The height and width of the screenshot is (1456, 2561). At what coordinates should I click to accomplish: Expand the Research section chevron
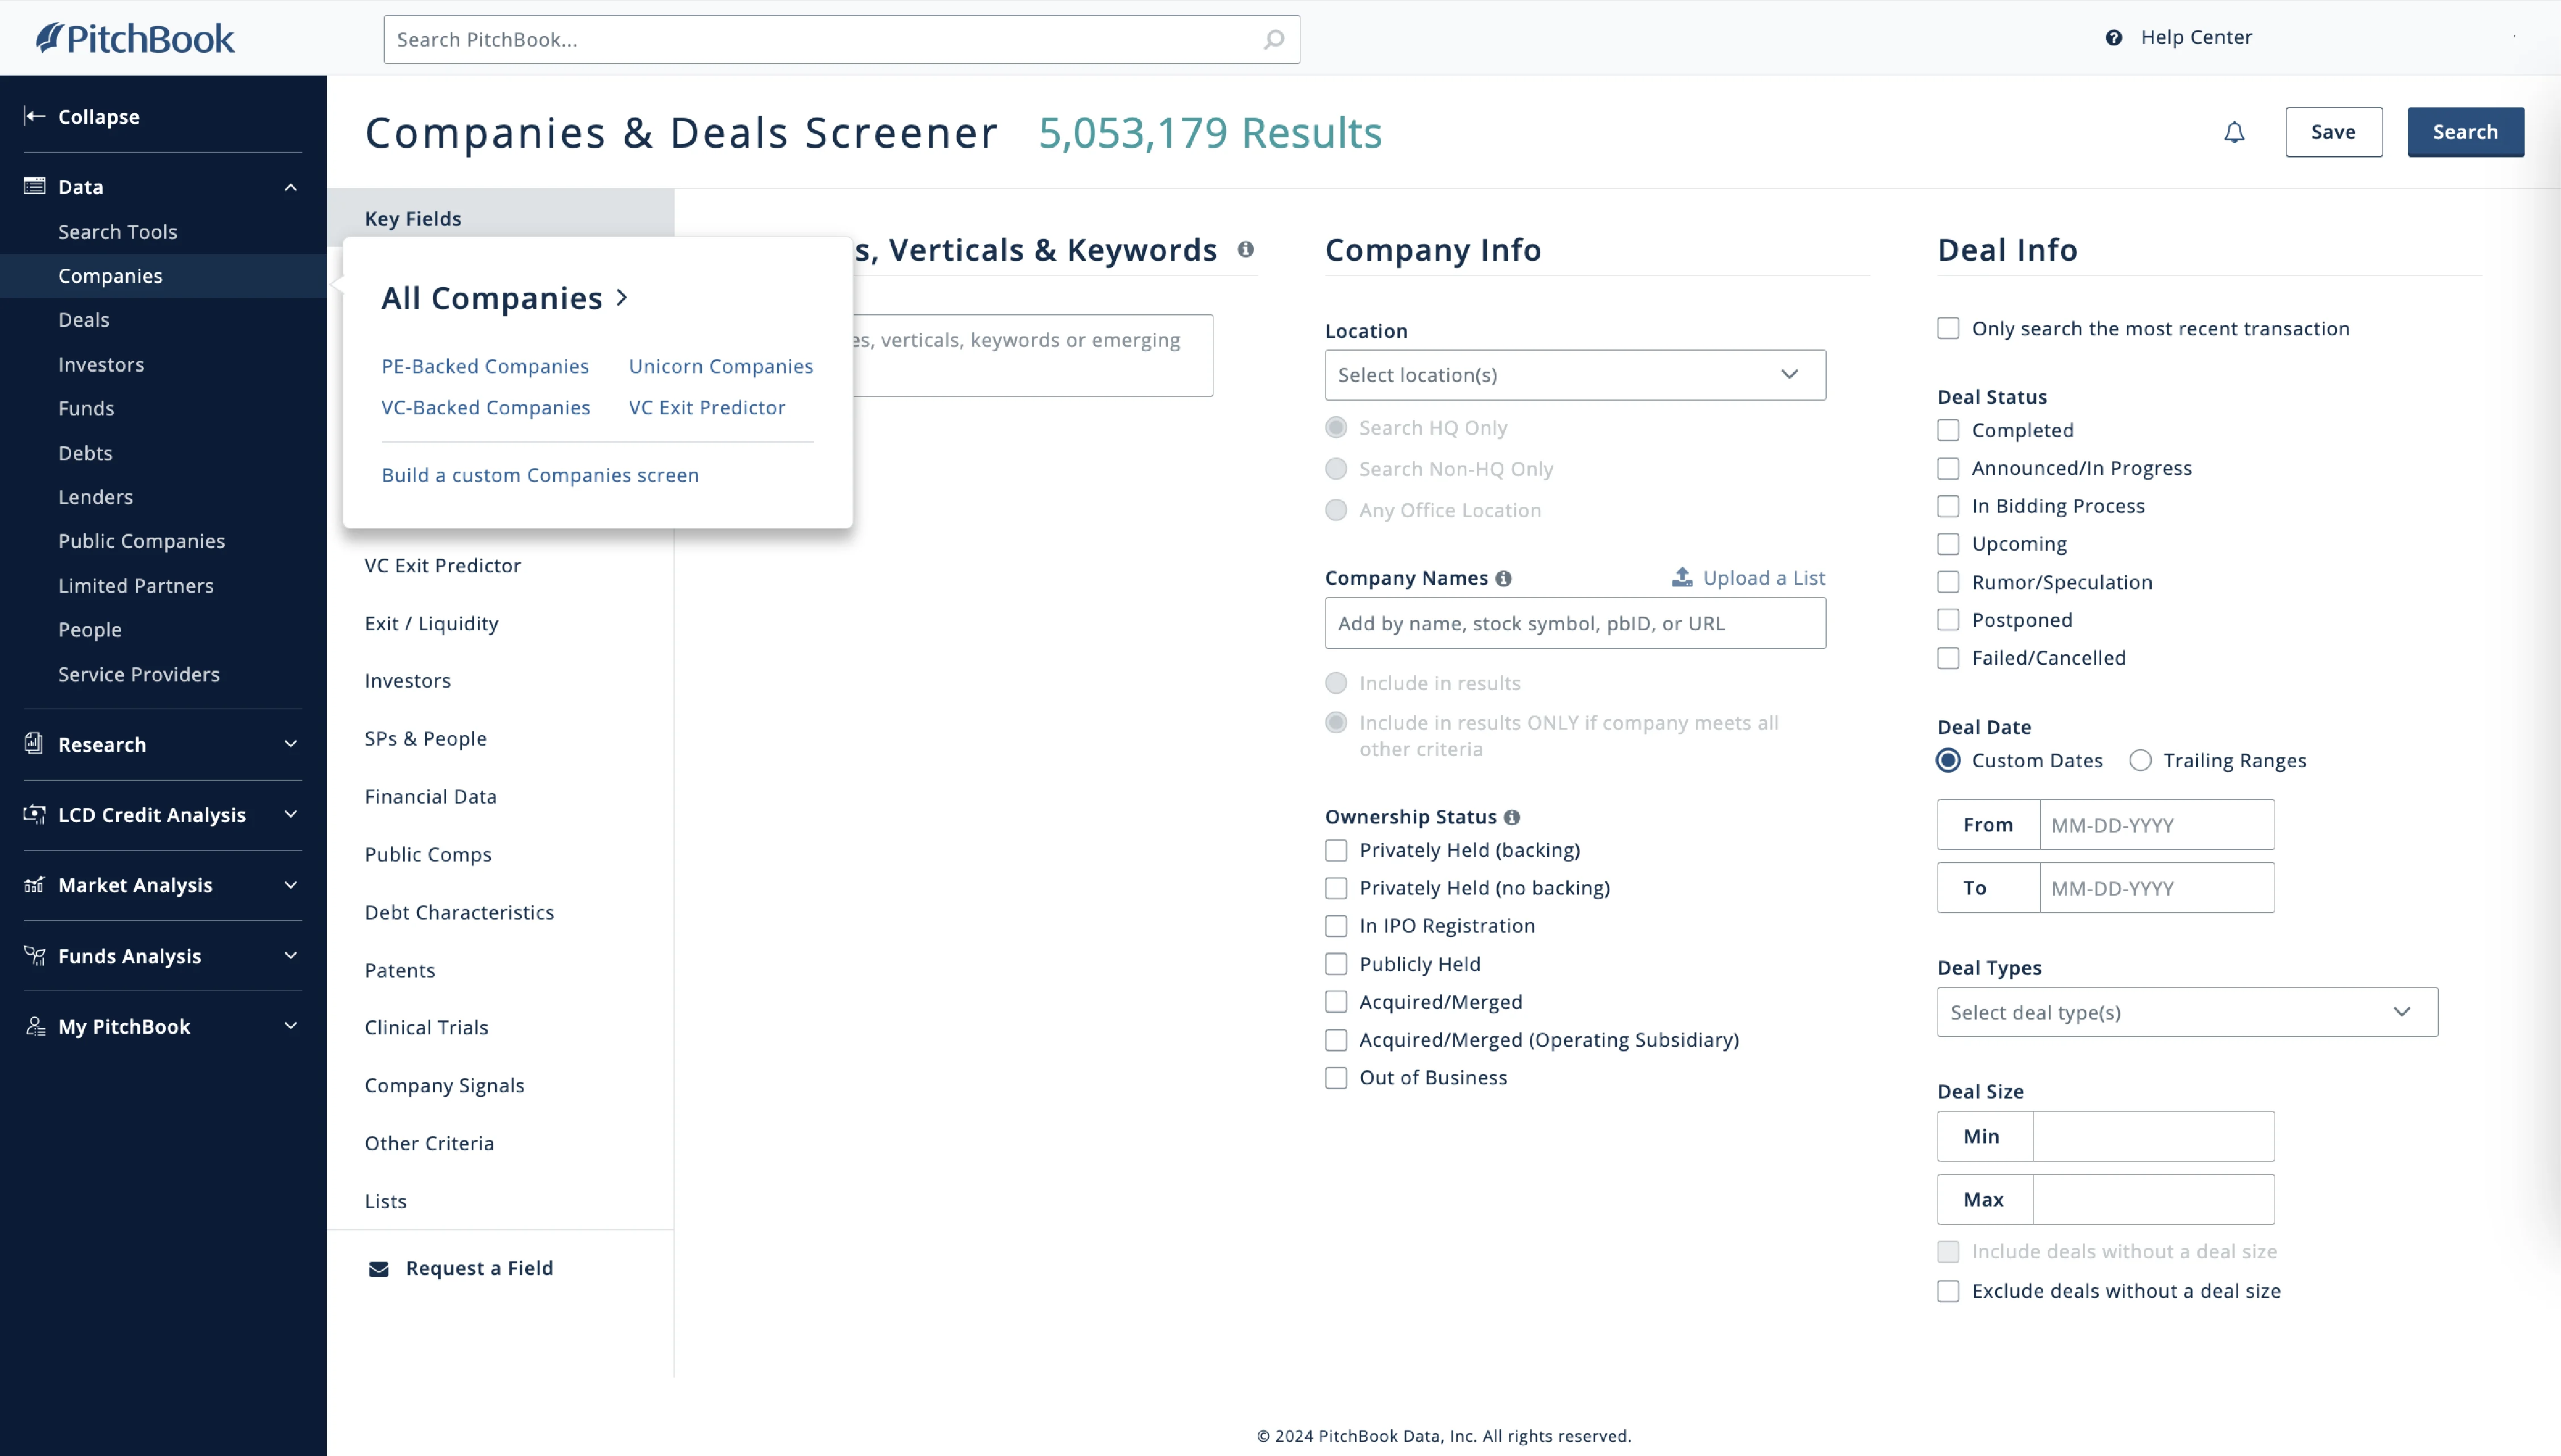(x=290, y=744)
